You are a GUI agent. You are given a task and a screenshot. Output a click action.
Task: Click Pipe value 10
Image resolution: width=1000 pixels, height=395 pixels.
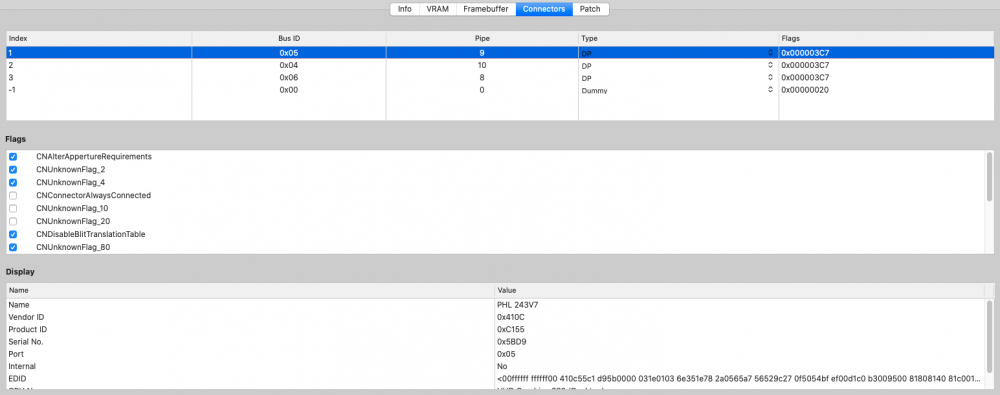(x=482, y=65)
